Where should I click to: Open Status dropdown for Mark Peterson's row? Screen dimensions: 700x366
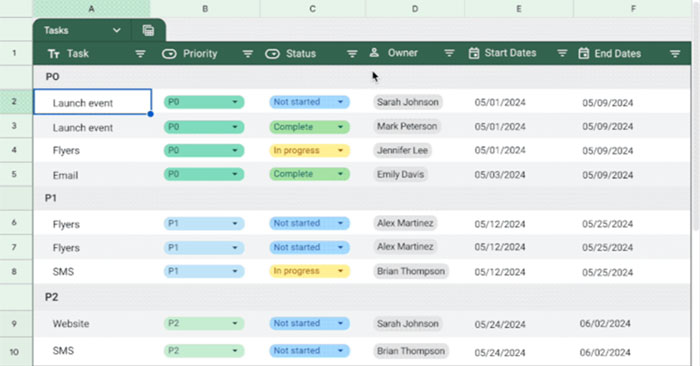coord(309,127)
